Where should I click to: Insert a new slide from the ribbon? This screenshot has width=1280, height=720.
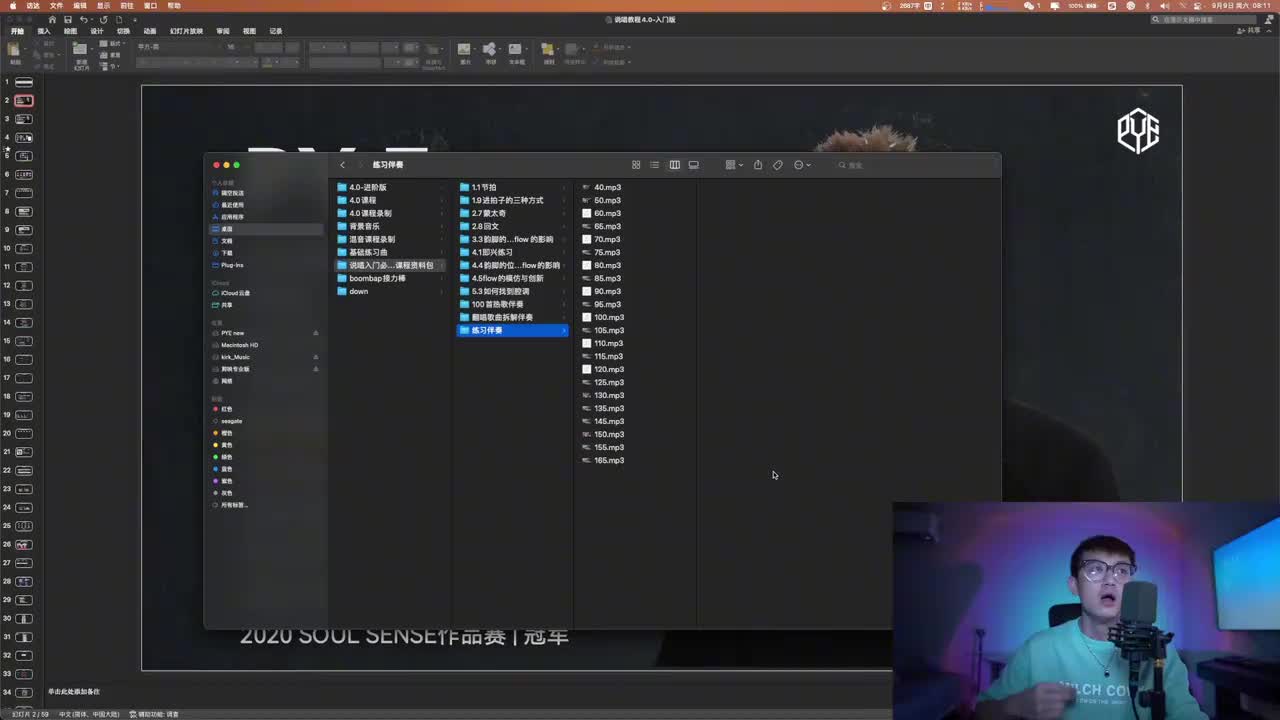click(x=81, y=50)
